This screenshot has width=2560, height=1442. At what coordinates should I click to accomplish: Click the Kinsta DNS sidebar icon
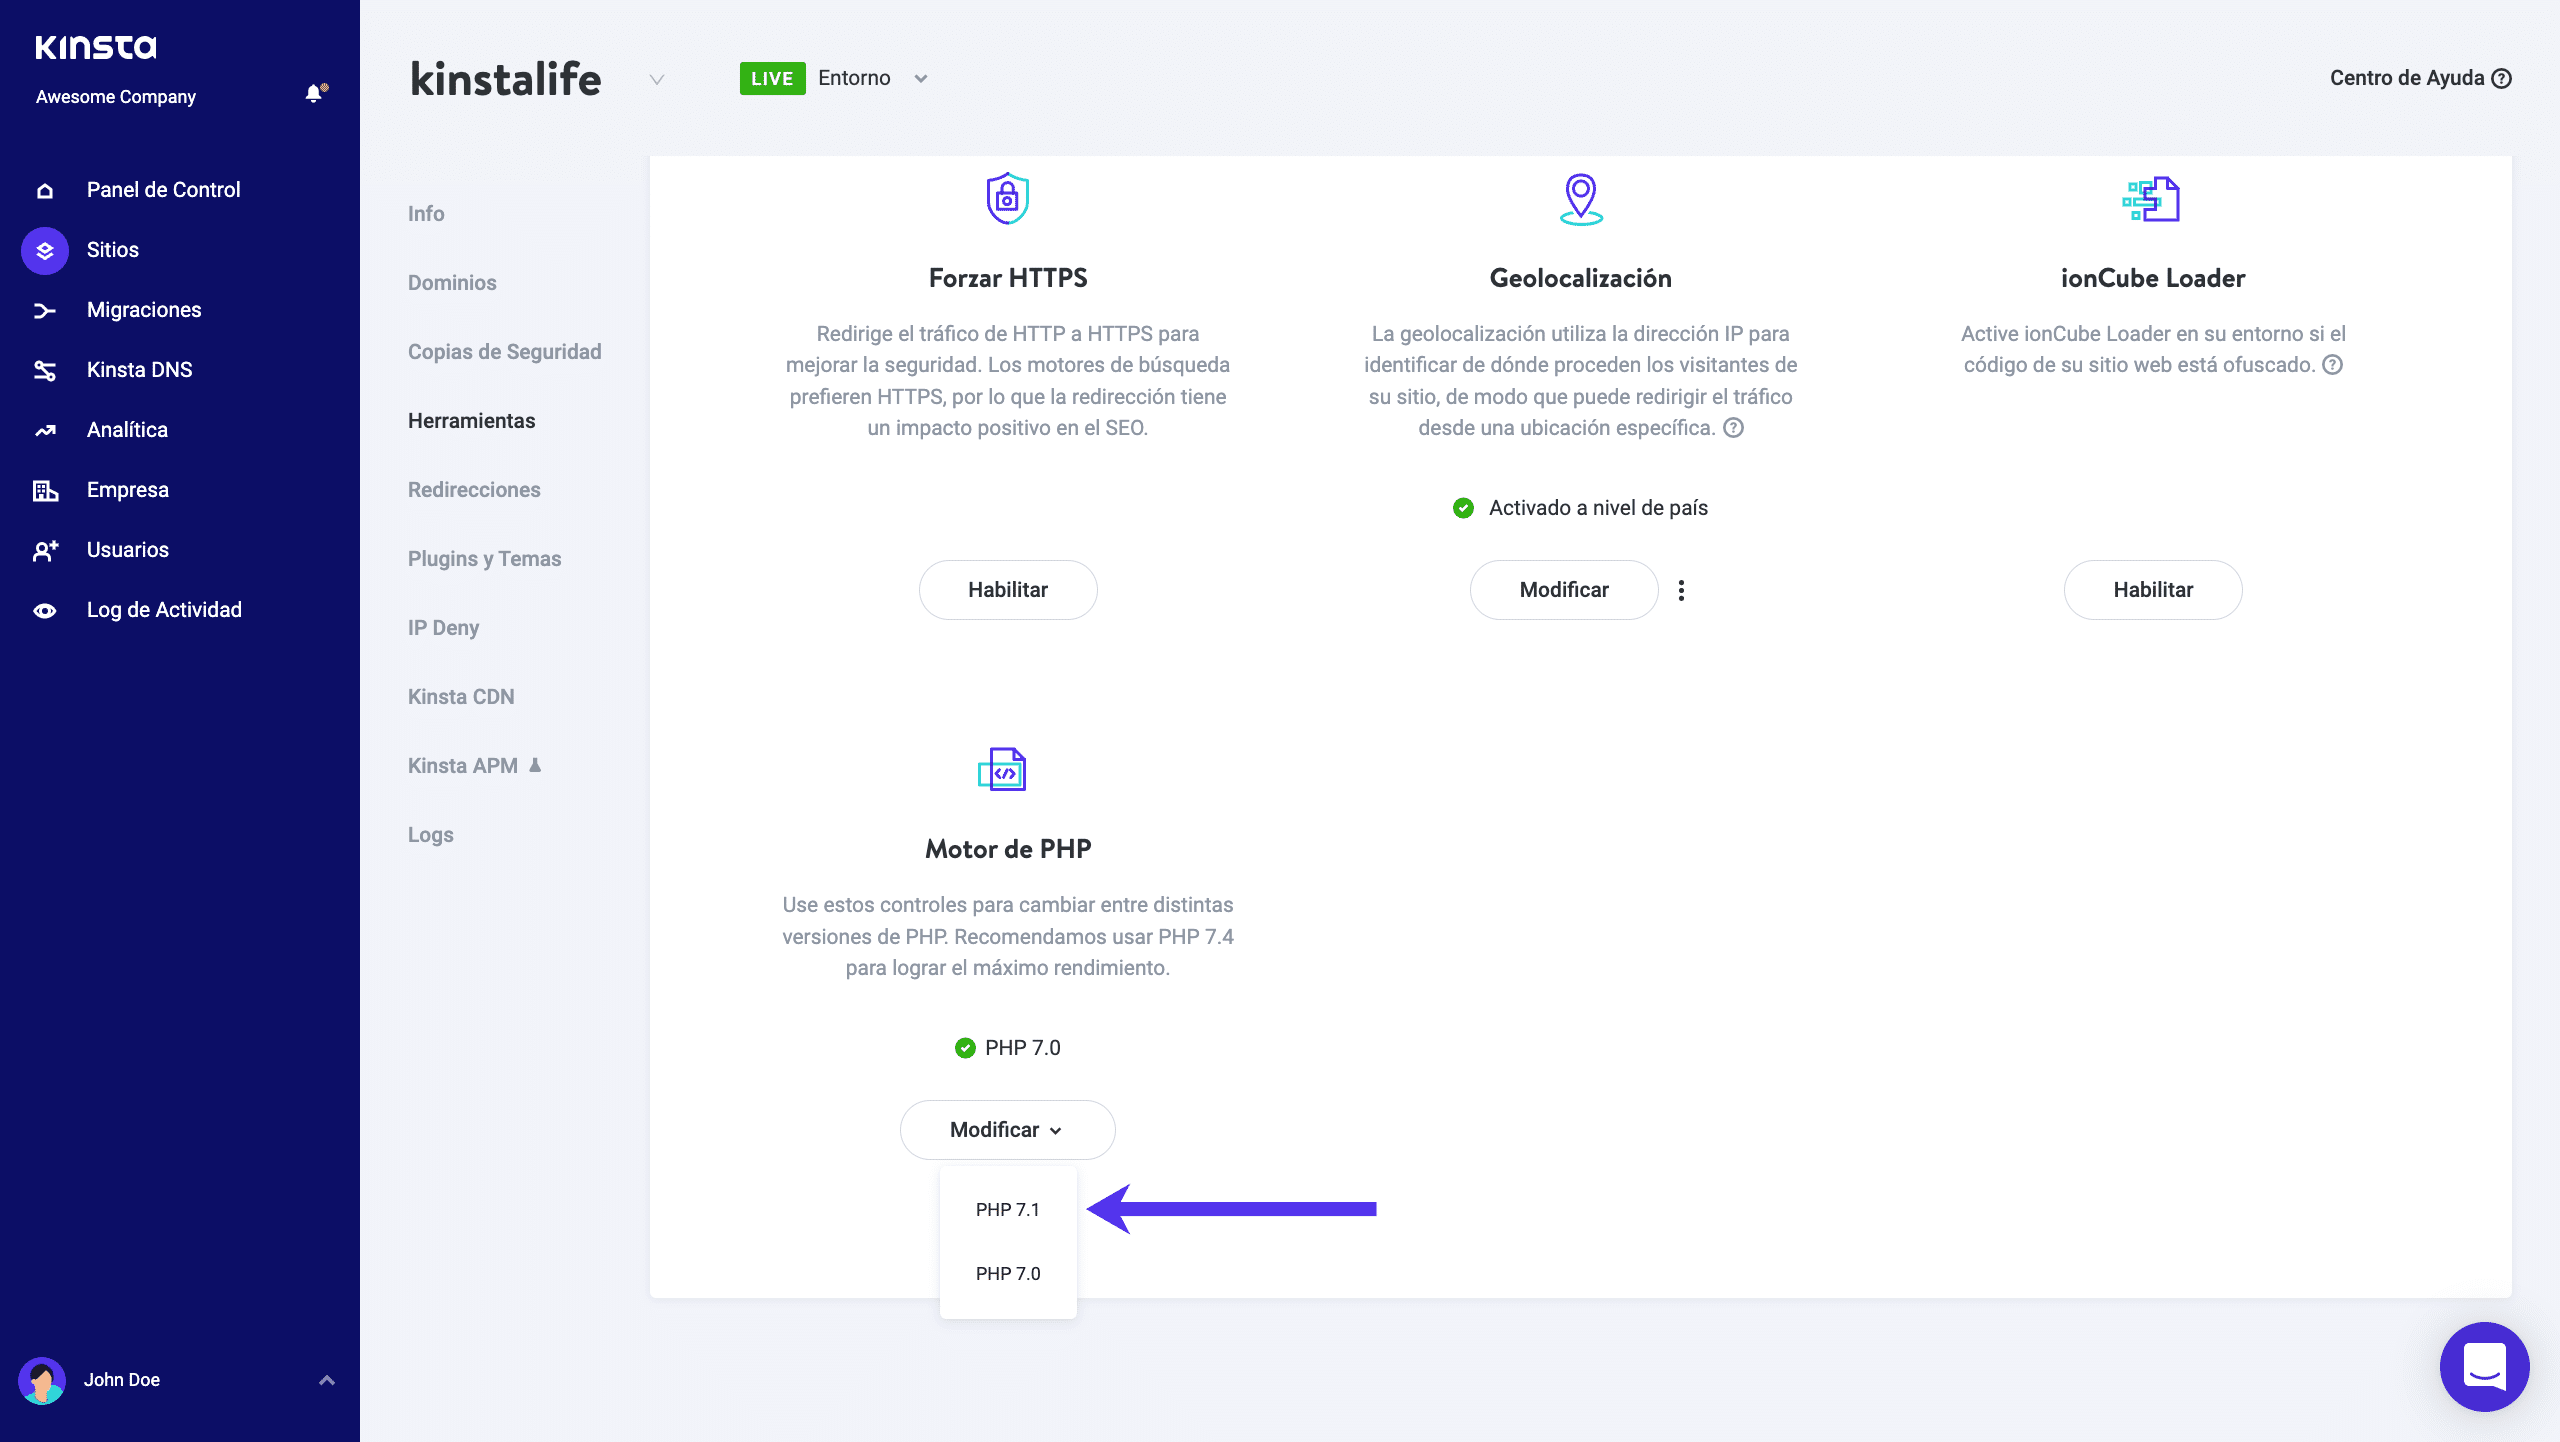pos(45,370)
